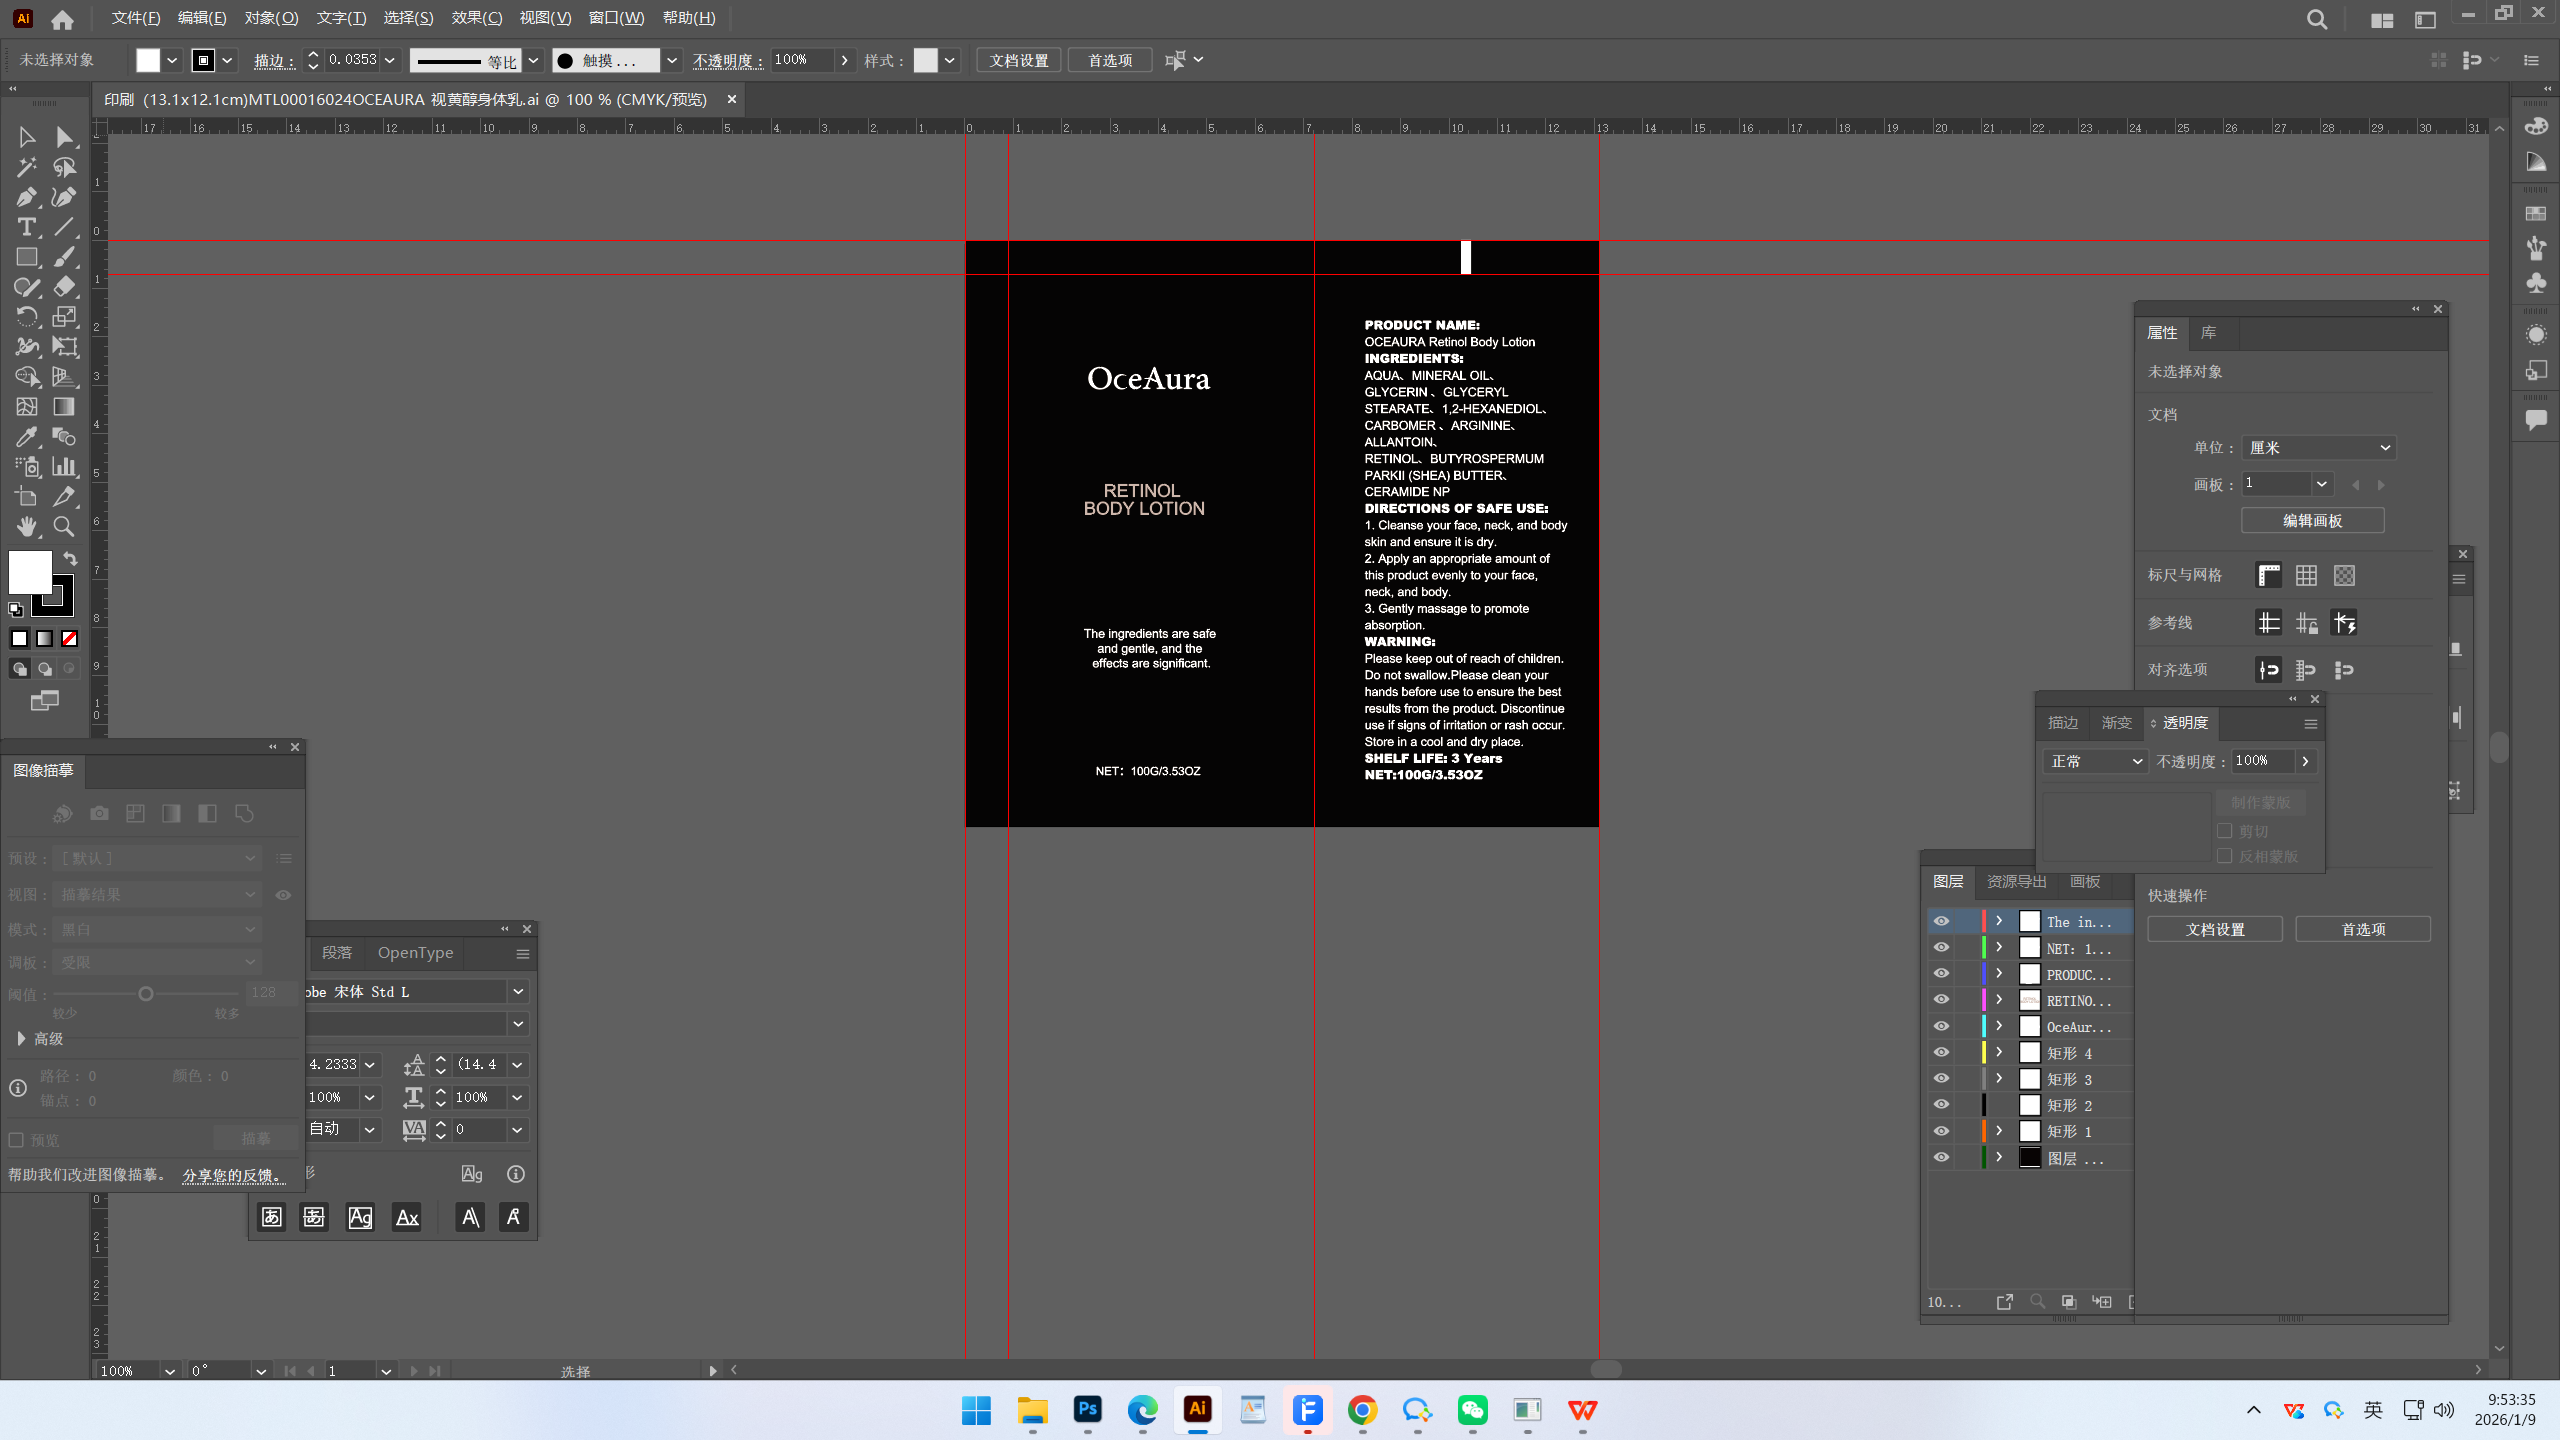The height and width of the screenshot is (1440, 2560).
Task: Switch to the 资源导出 tab
Action: point(2016,882)
